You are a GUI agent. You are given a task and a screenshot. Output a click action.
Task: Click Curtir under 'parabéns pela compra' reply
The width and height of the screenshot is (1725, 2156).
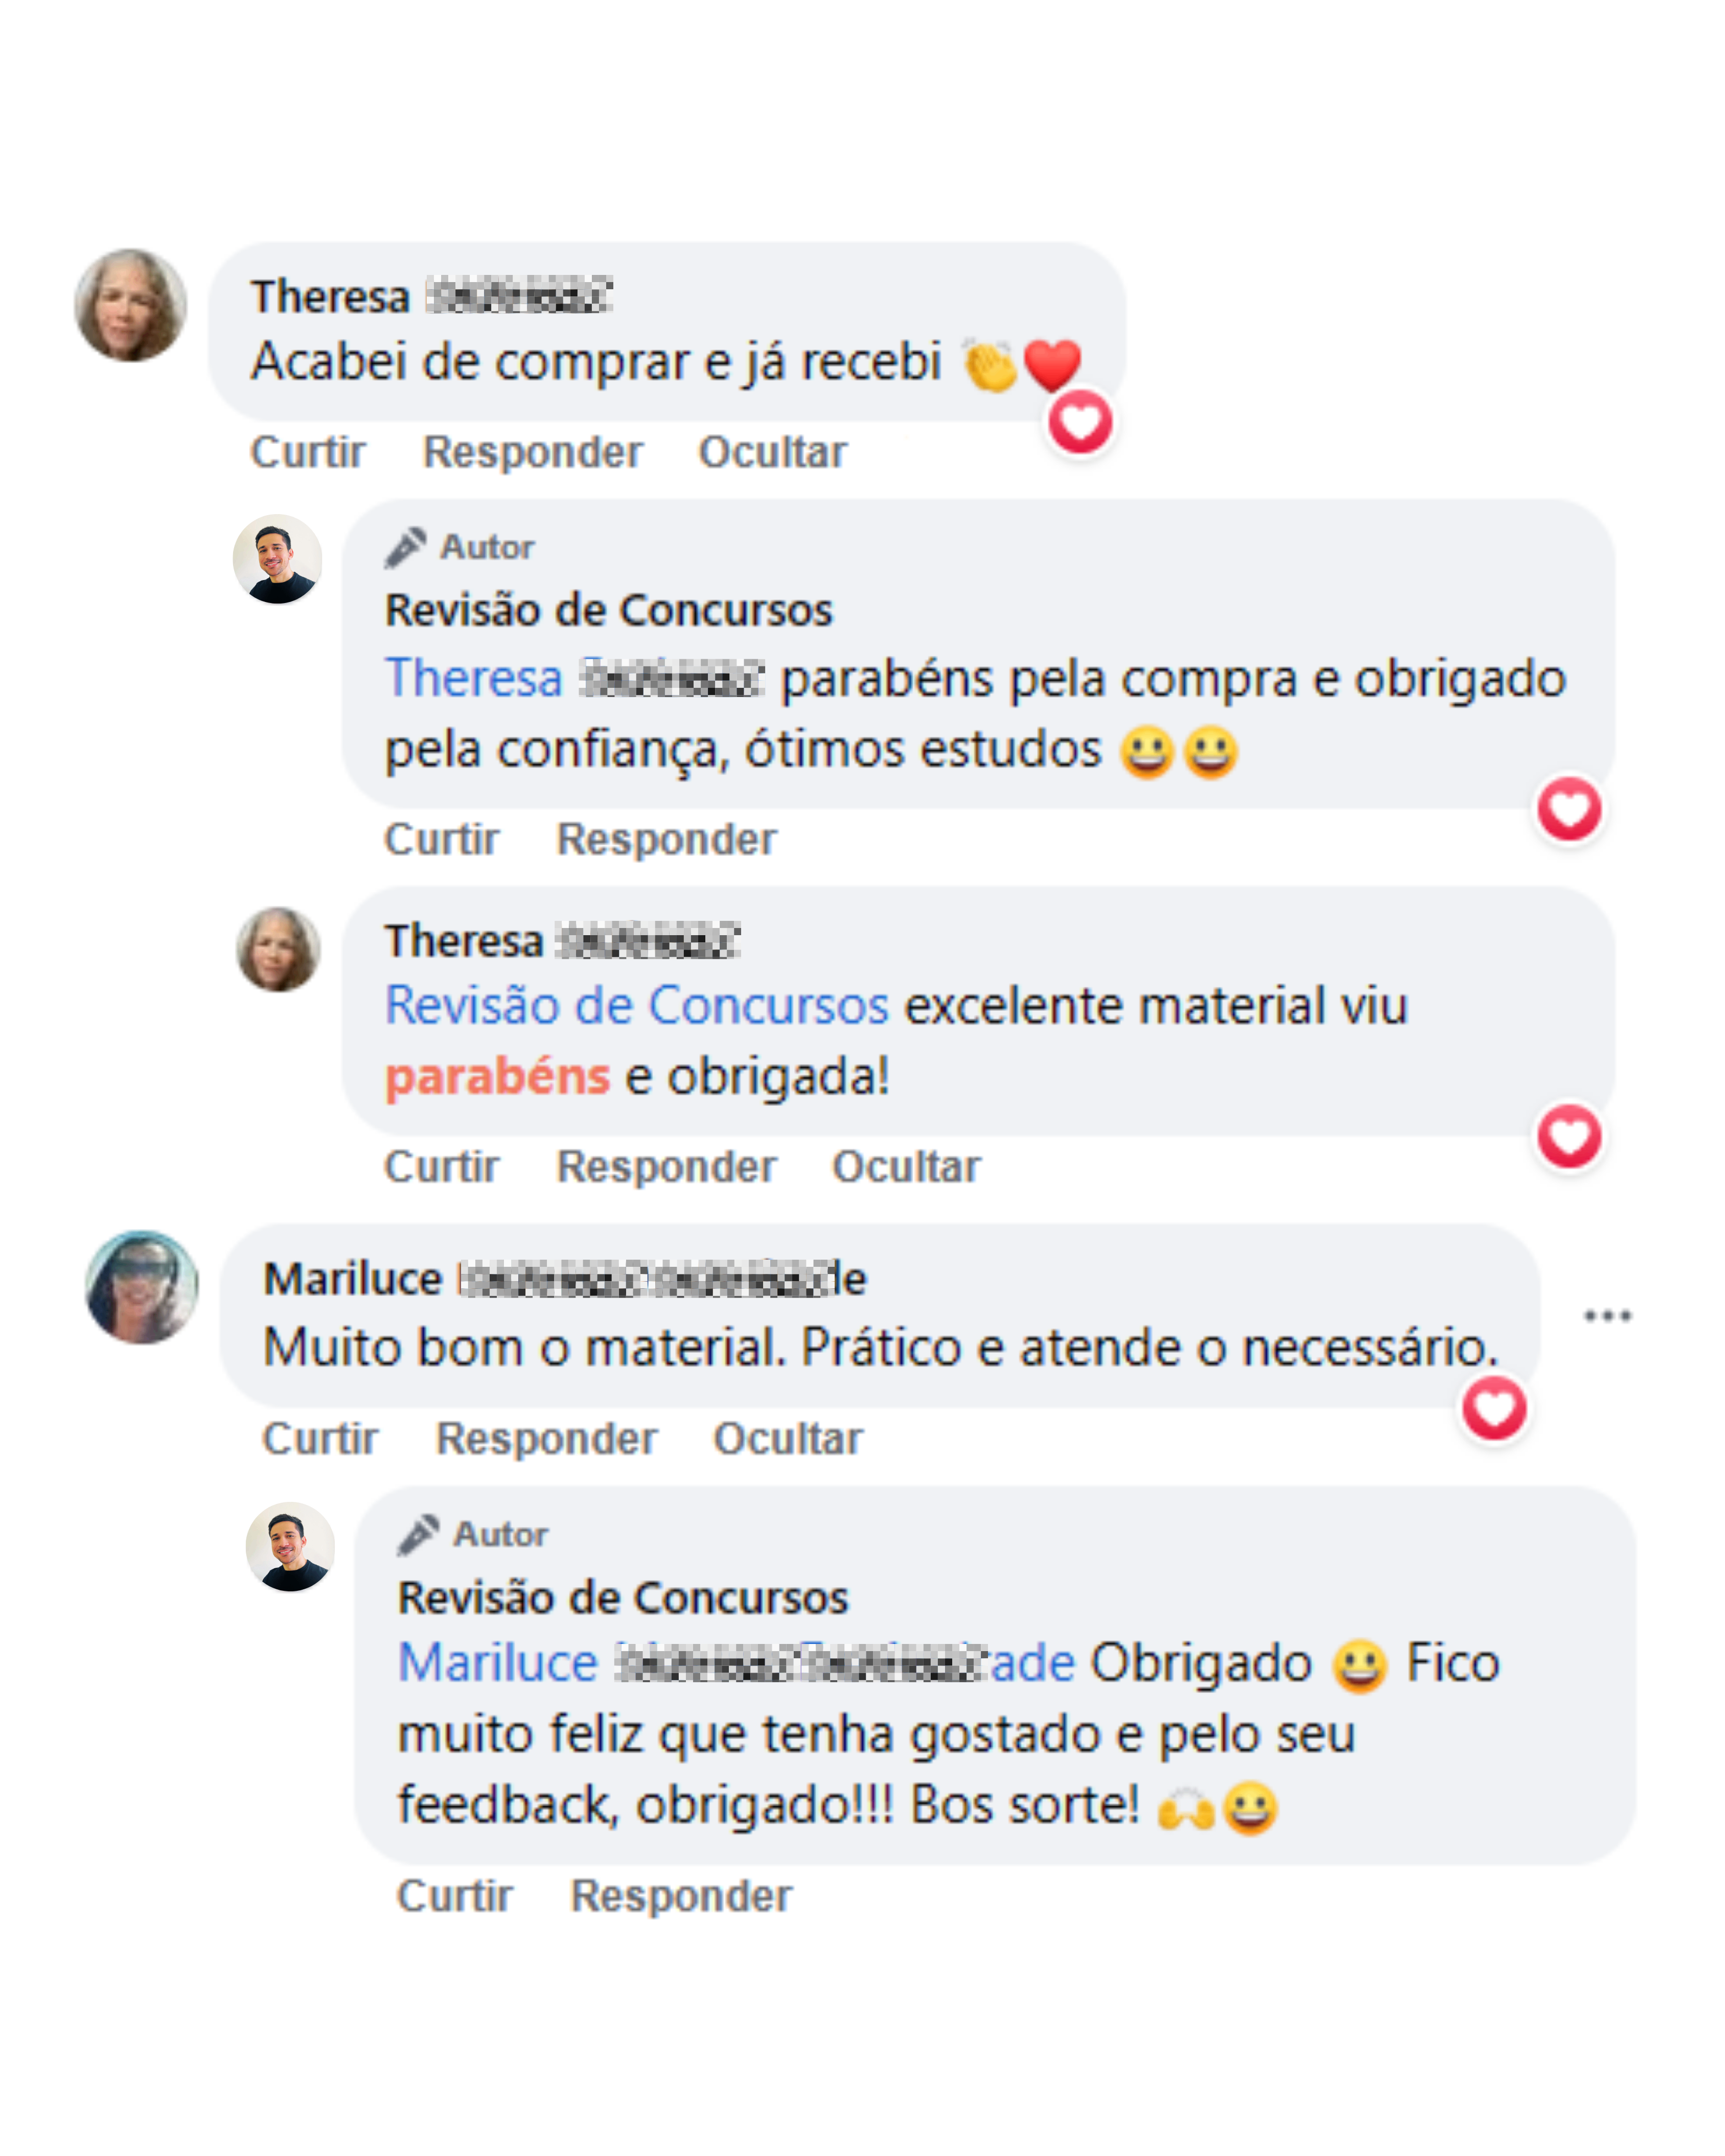pyautogui.click(x=441, y=839)
